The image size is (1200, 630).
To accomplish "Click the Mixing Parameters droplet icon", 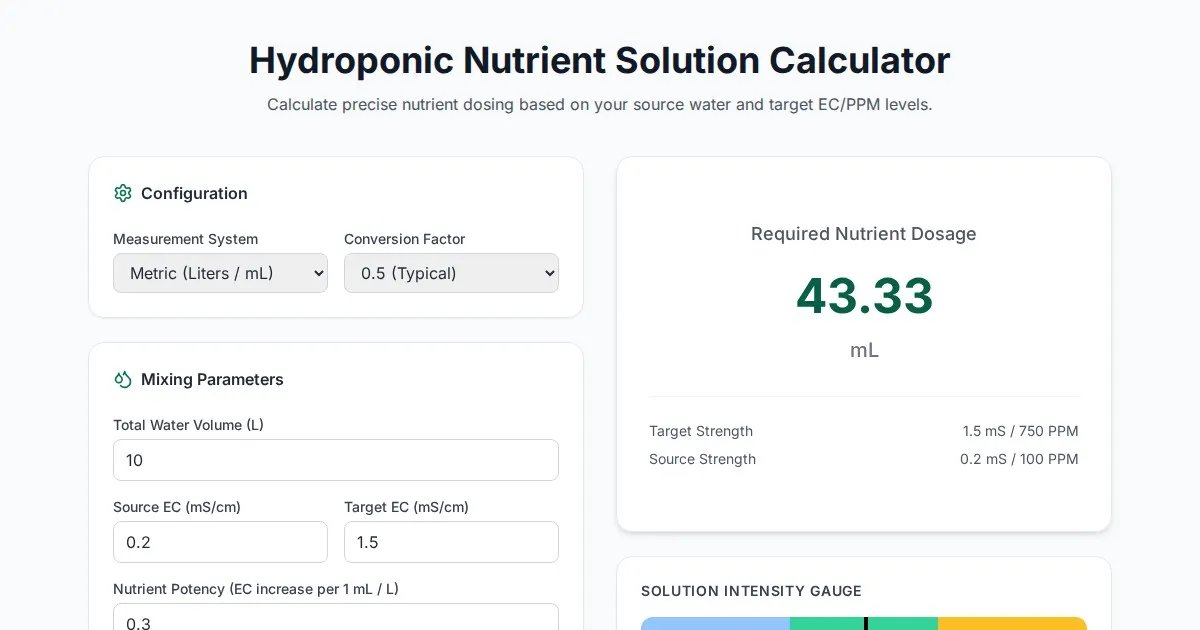I will 123,379.
